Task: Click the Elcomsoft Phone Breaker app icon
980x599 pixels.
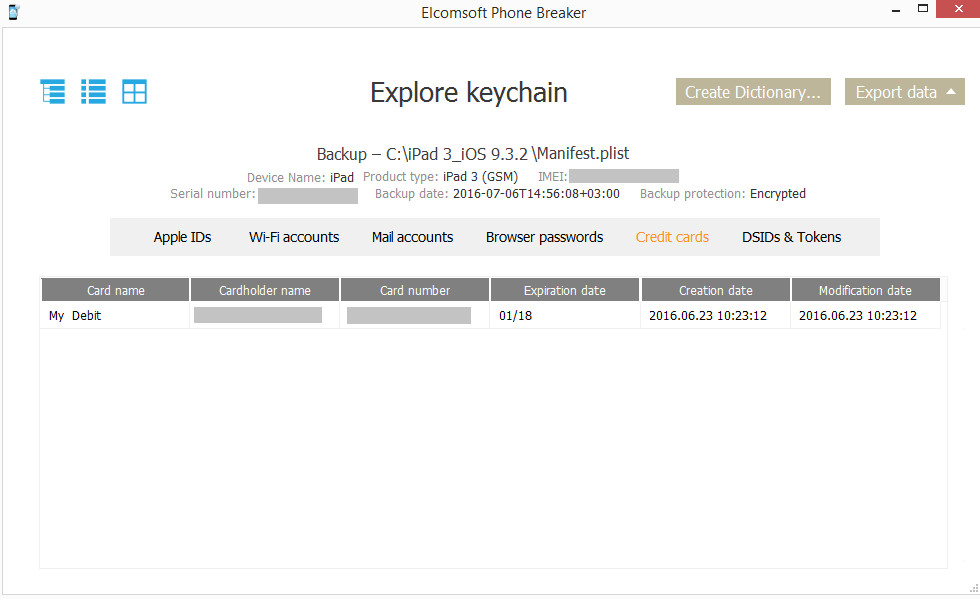Action: (x=13, y=12)
